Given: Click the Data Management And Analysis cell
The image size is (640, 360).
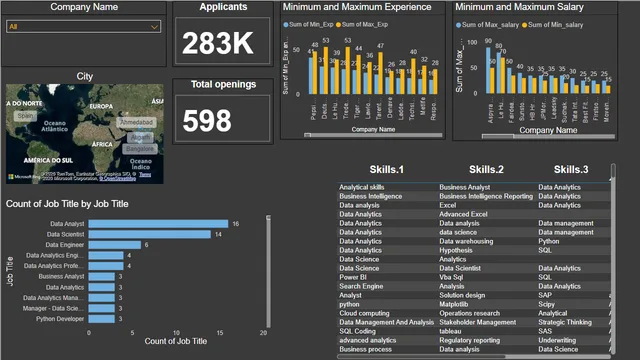Looking at the screenshot, I should point(387,322).
